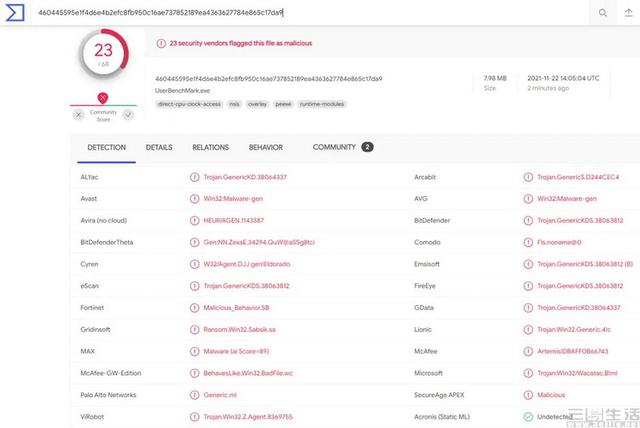Image resolution: width=640 pixels, height=428 pixels.
Task: Click the alert icon in Palo Alto Networks row
Action: 195,395
